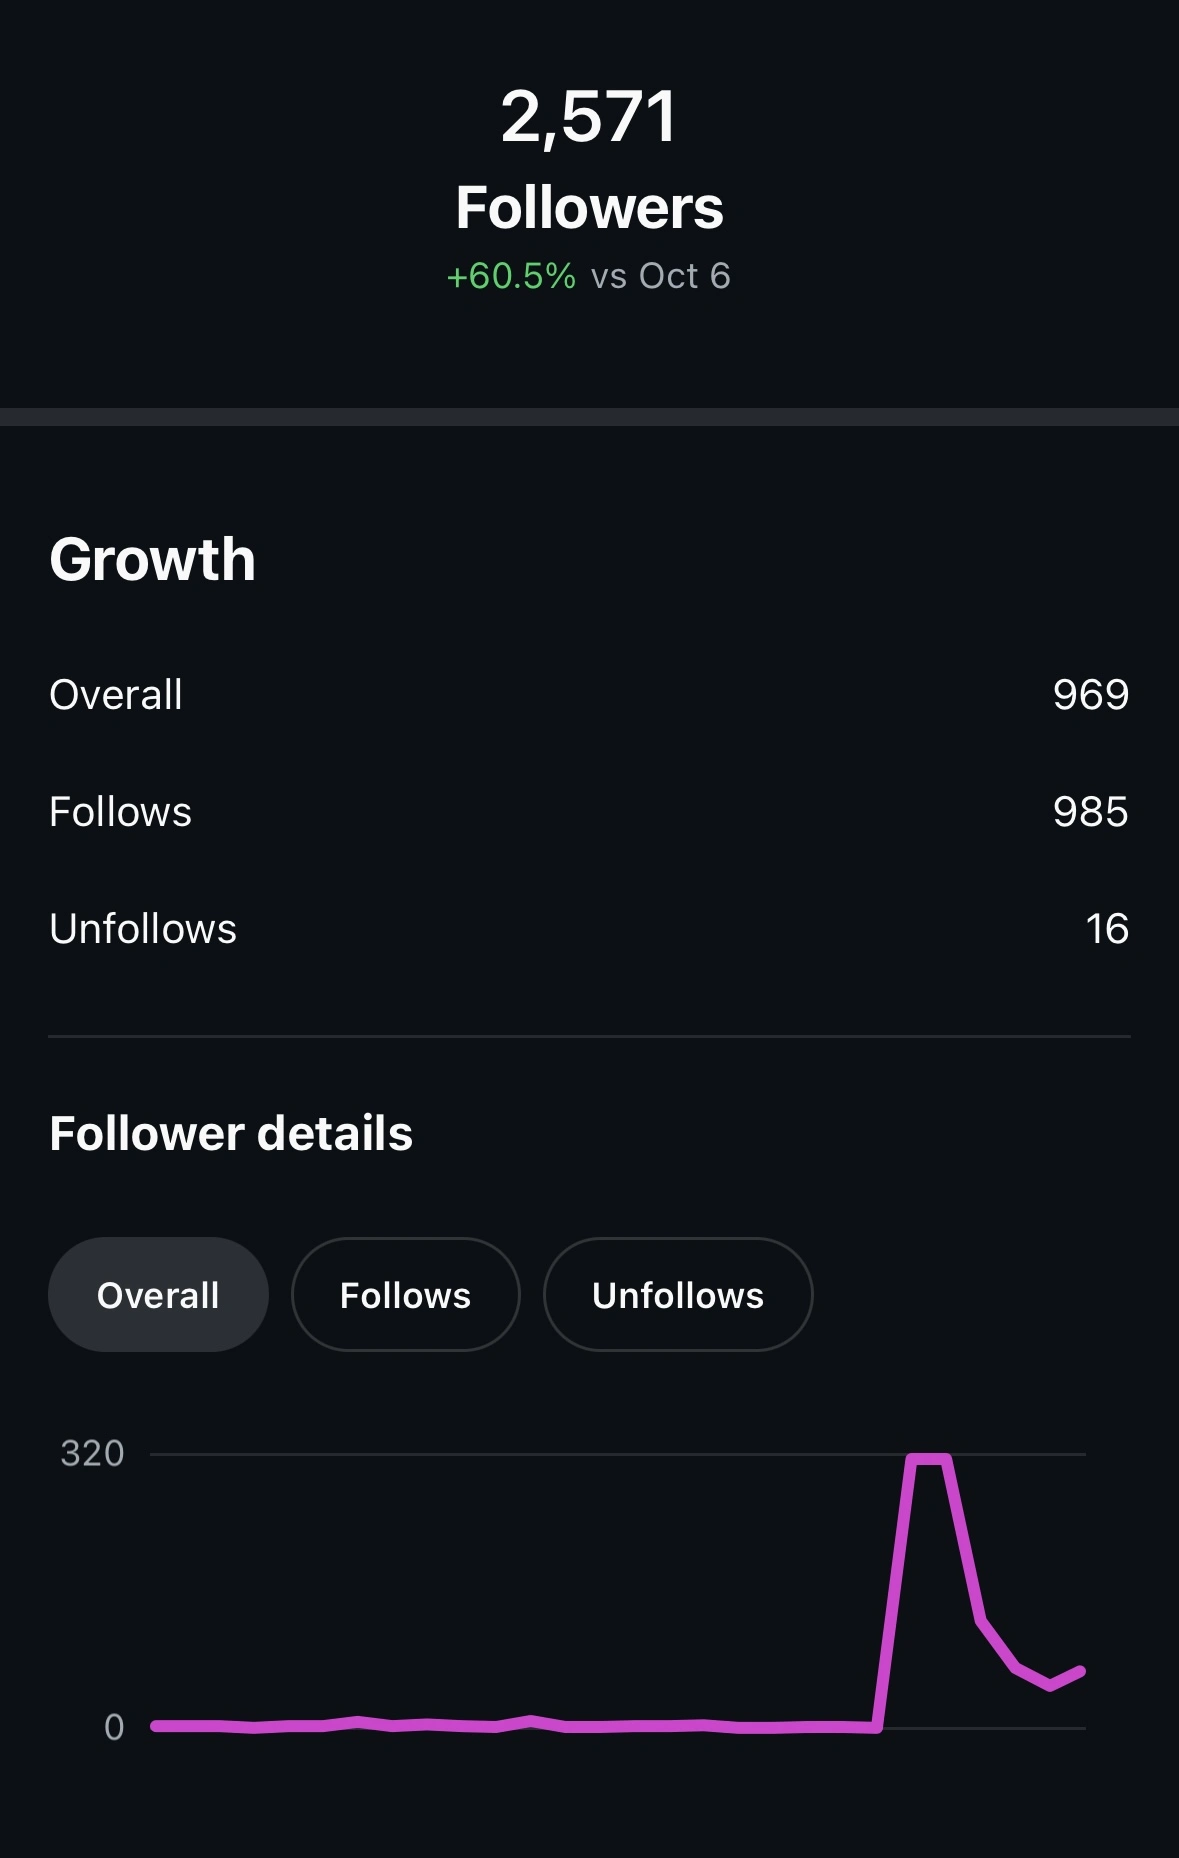Click the 985 follows value
Screen dimensions: 1179x1858
[x=1090, y=812]
